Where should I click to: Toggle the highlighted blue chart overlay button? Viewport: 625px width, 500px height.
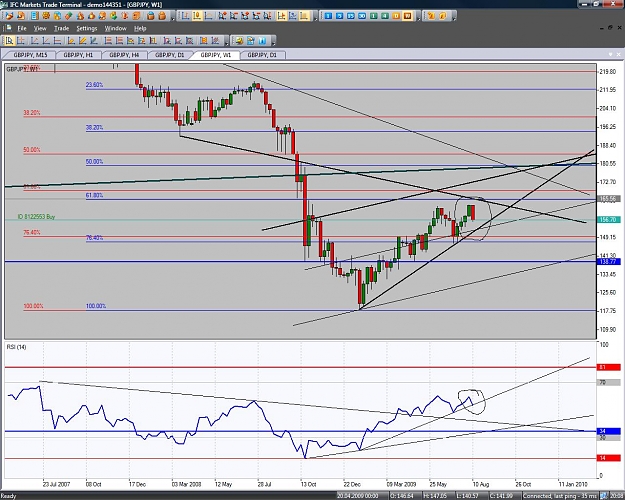tap(293, 16)
